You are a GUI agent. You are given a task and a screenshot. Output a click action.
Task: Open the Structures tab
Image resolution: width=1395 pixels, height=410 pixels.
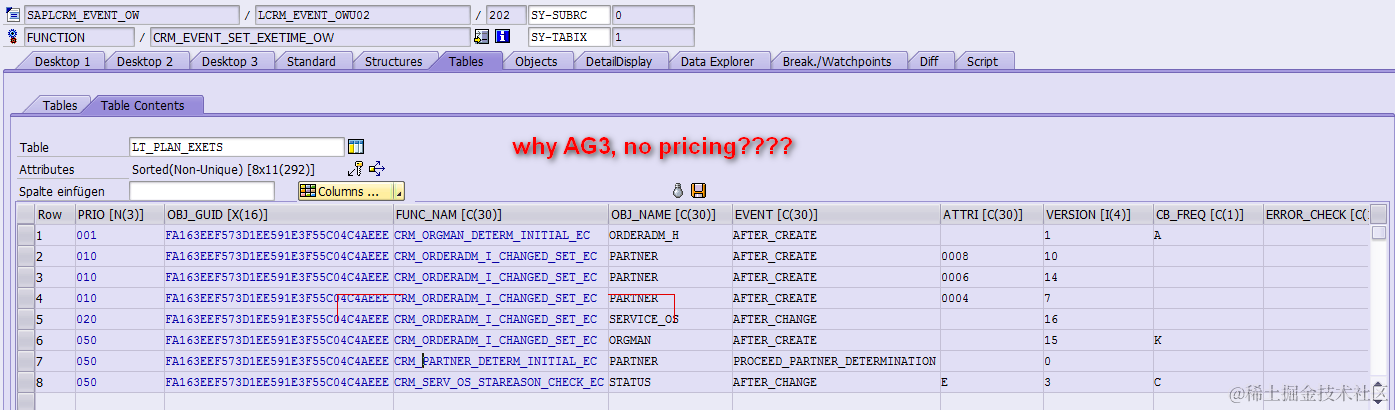(x=393, y=61)
